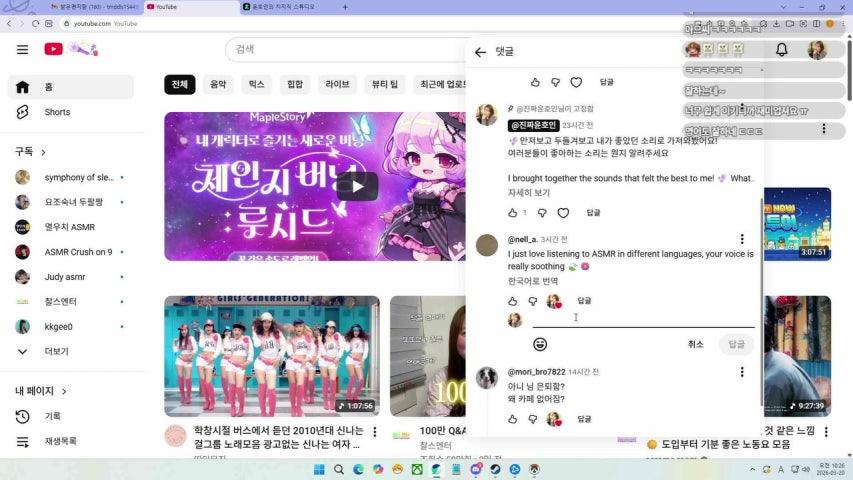Open three-dot menu on nell_a's comment
The image size is (853, 480).
(741, 239)
